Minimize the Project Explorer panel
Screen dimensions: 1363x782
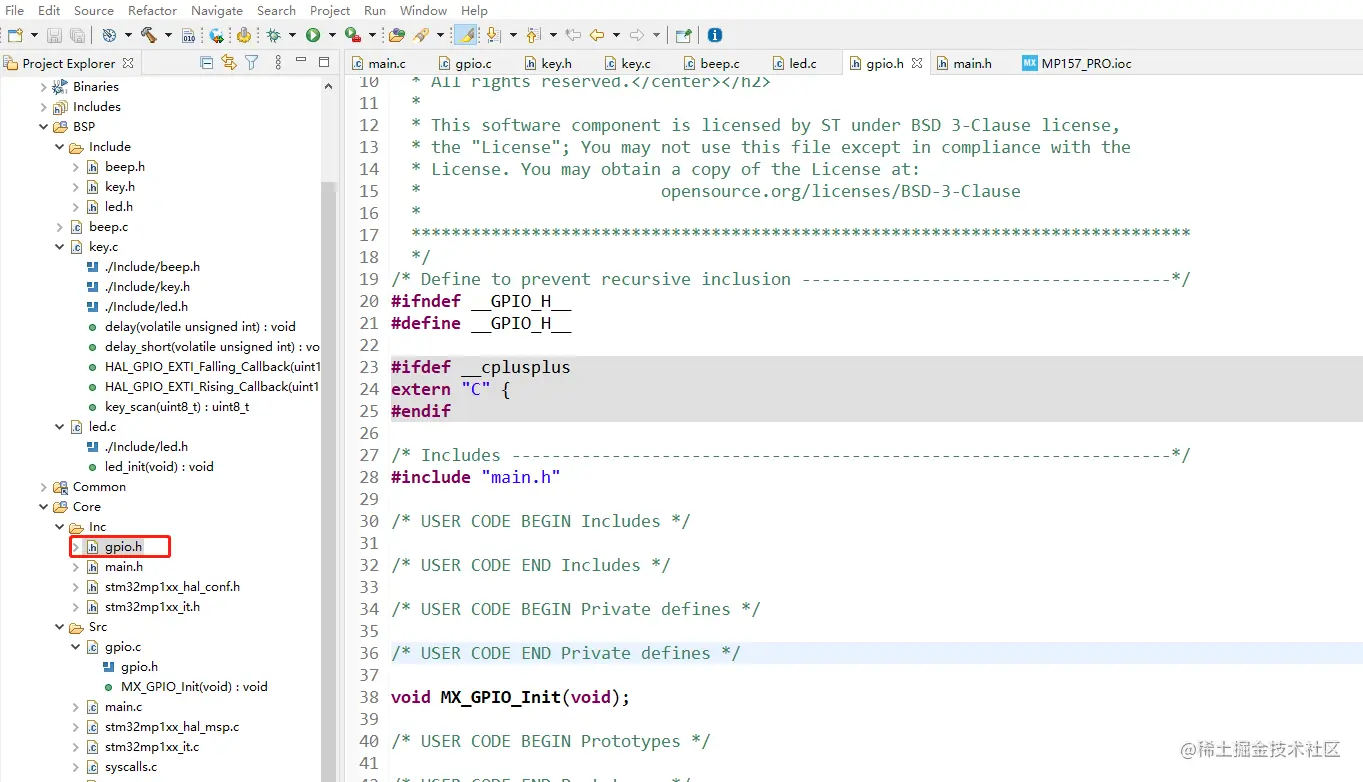[301, 62]
